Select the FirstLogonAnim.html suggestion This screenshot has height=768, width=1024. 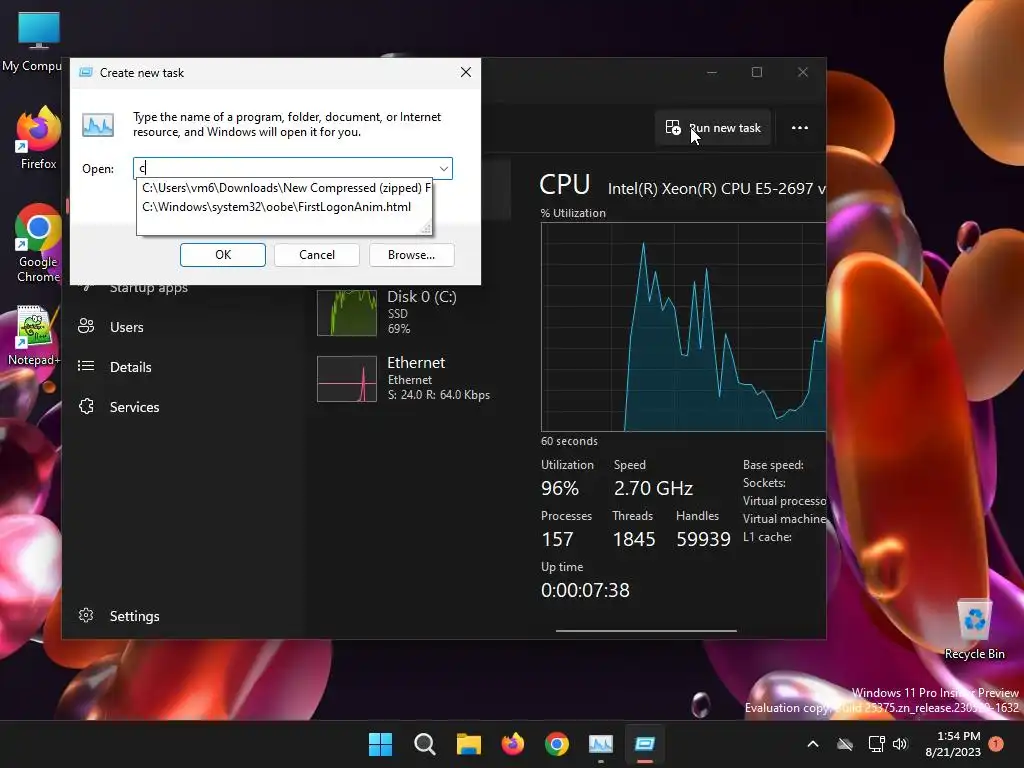click(x=276, y=207)
